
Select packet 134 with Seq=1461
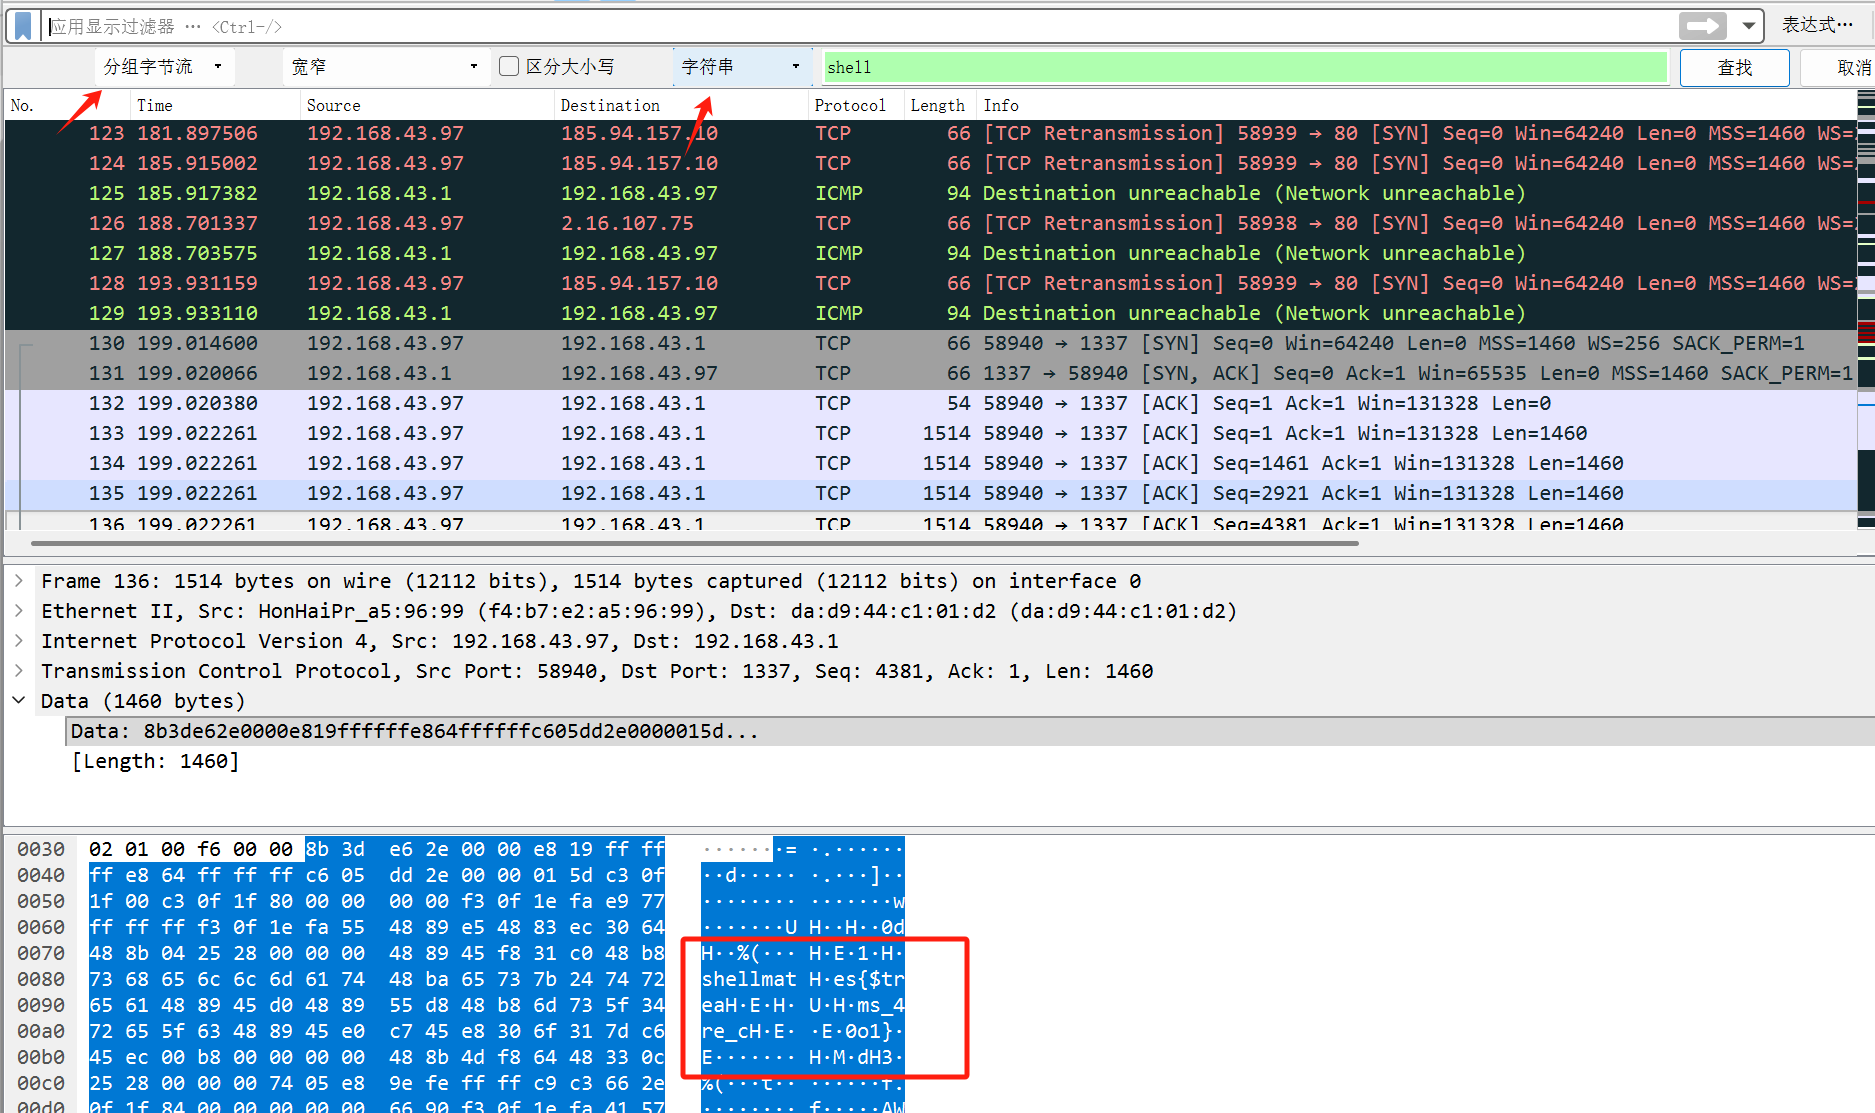[930, 463]
